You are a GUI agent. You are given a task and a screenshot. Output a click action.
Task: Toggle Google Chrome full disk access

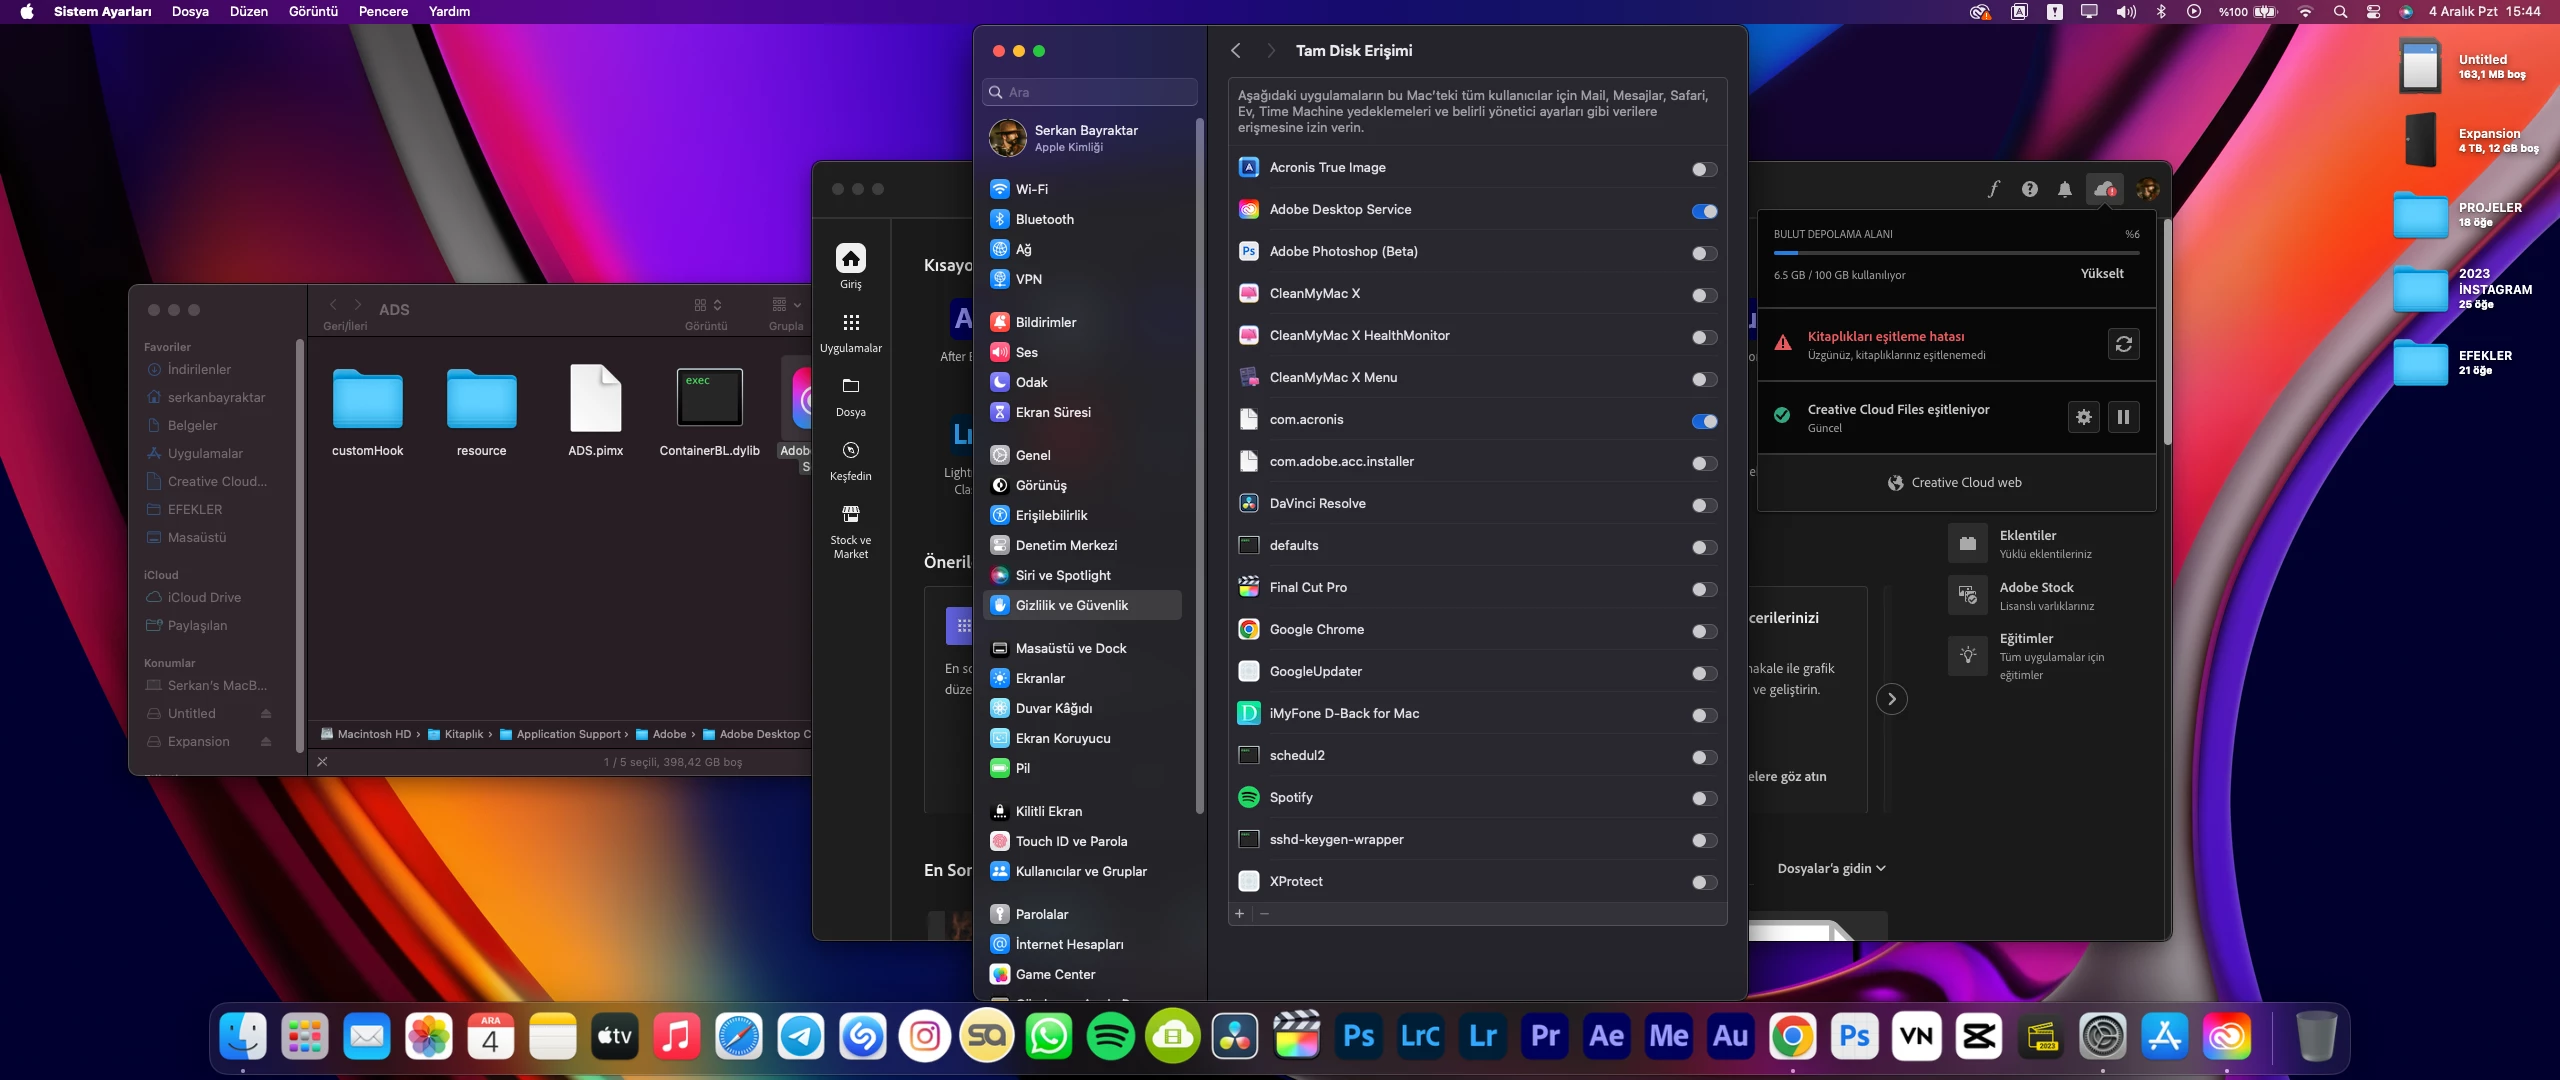1704,631
